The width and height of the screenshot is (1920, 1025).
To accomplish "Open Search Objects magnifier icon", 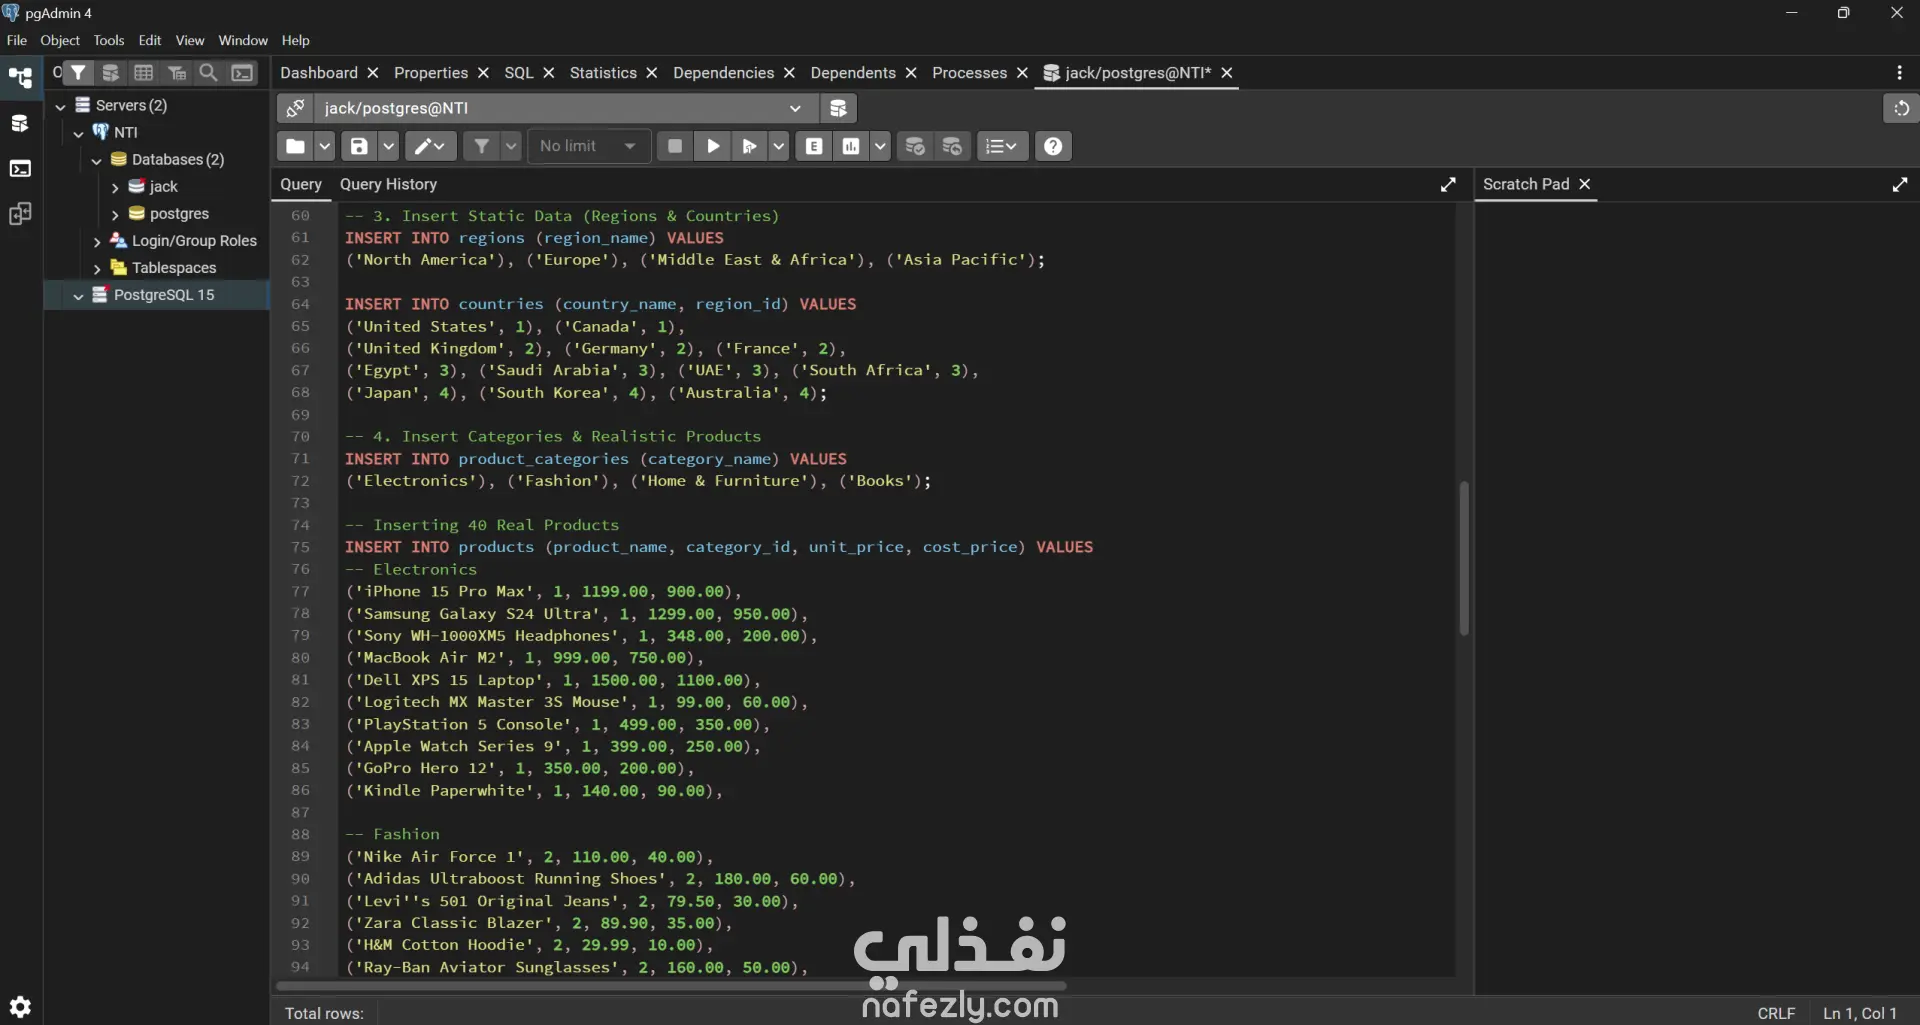I will pyautogui.click(x=209, y=73).
